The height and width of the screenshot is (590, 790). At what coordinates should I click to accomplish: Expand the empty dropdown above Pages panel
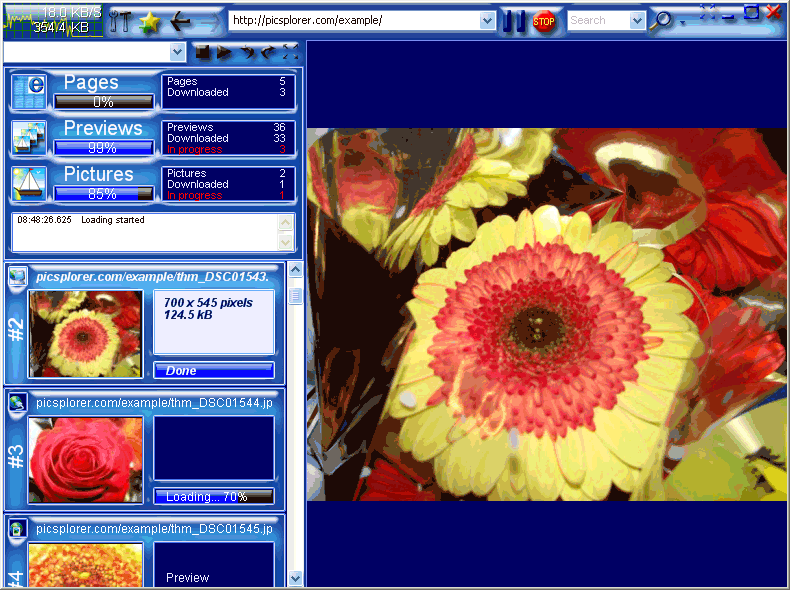[x=177, y=52]
